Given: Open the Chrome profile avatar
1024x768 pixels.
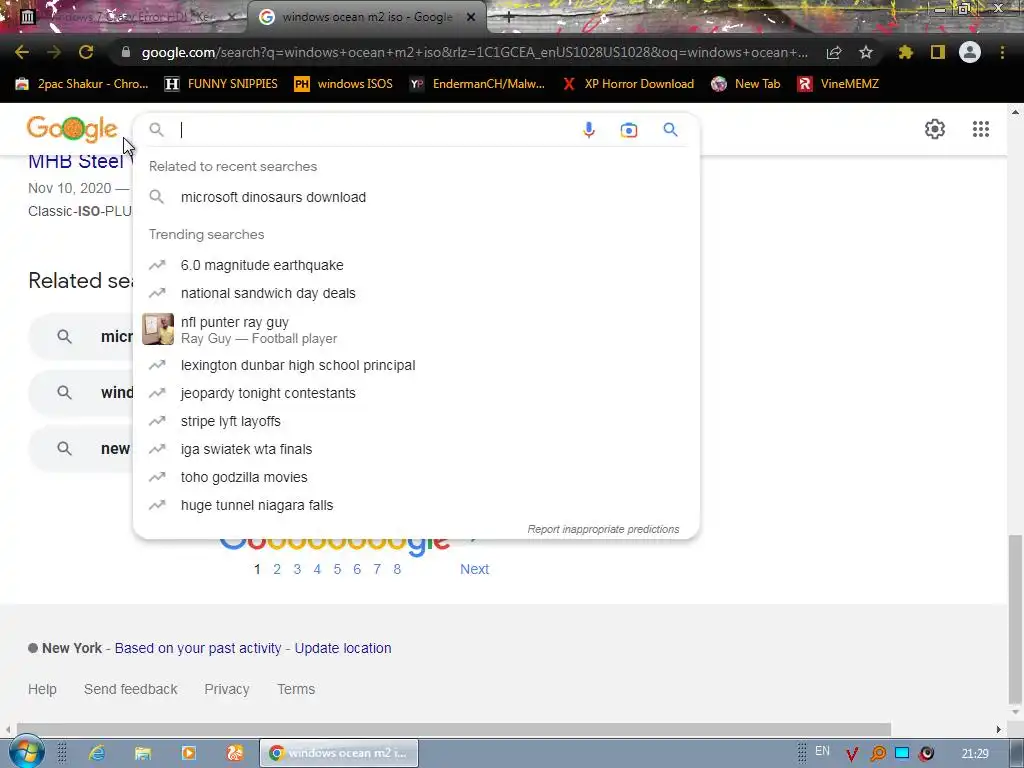Looking at the screenshot, I should [970, 52].
